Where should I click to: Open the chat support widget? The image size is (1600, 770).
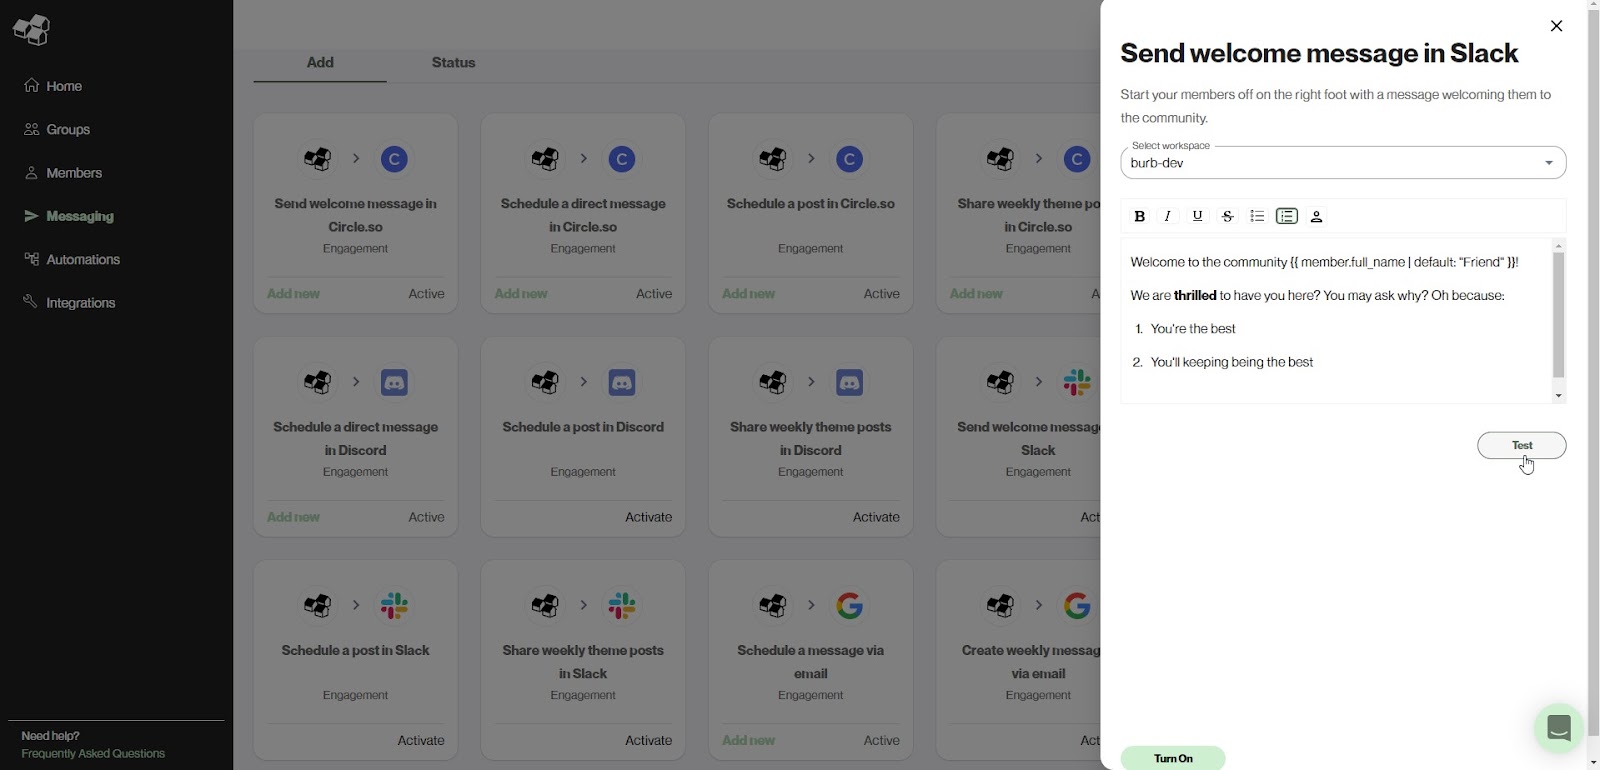coord(1558,728)
